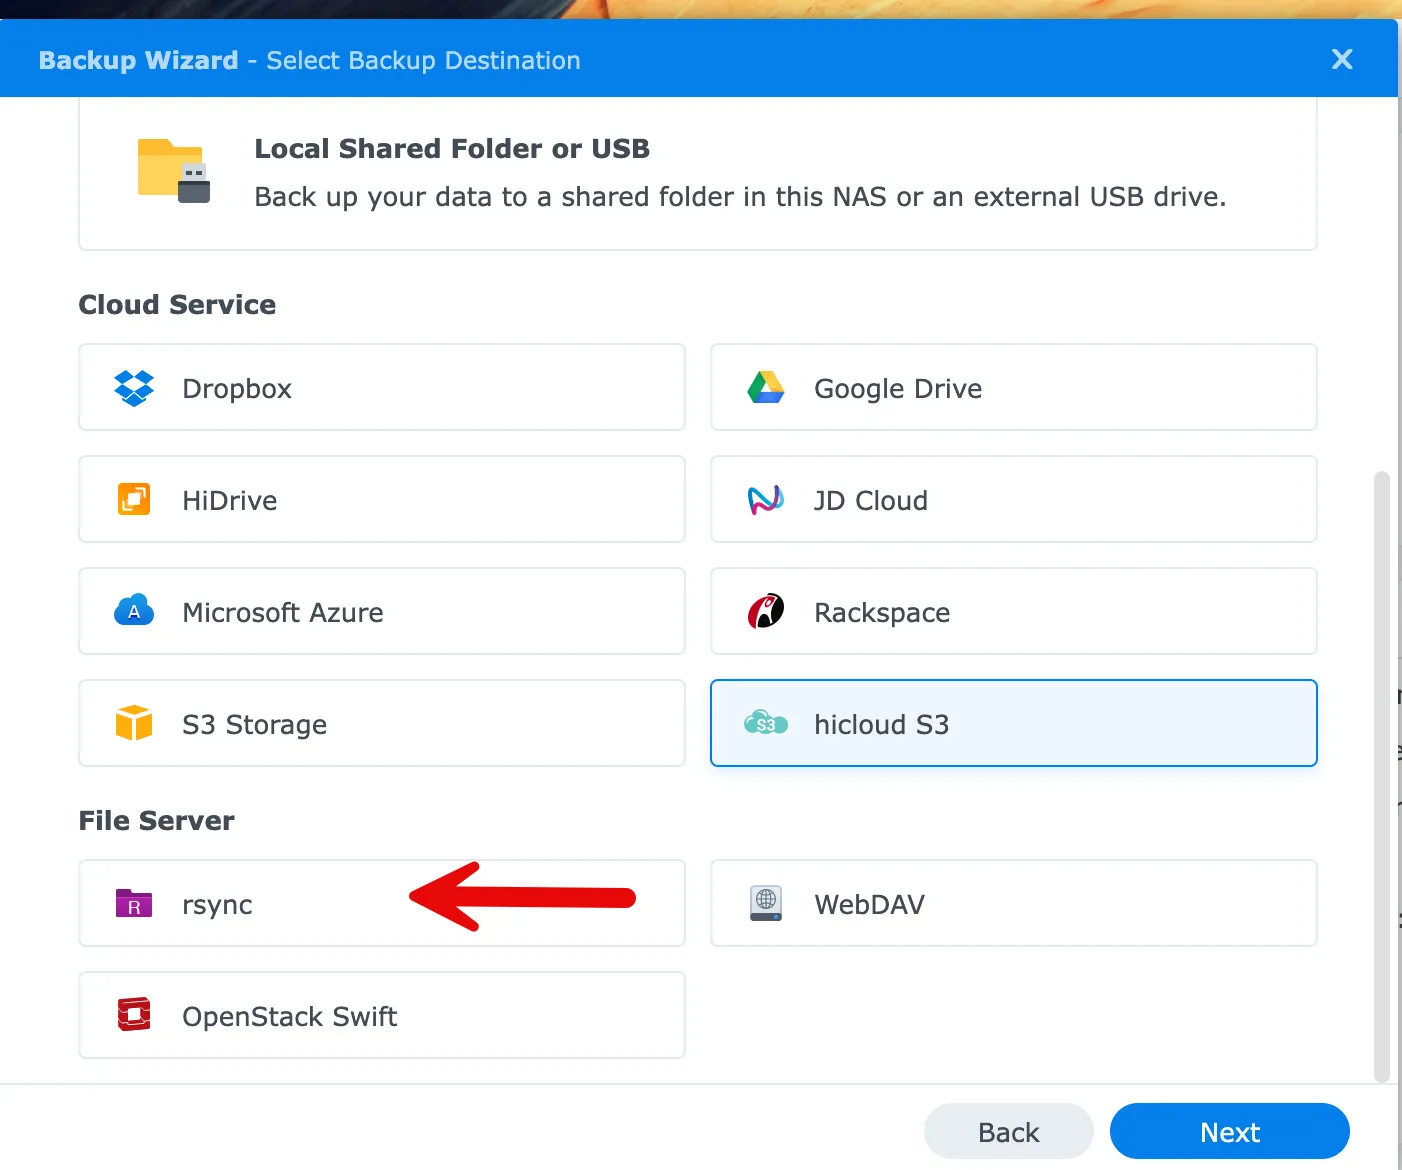Screen dimensions: 1402x1170
Task: Close the Backup Wizard dialog
Action: tap(1341, 59)
